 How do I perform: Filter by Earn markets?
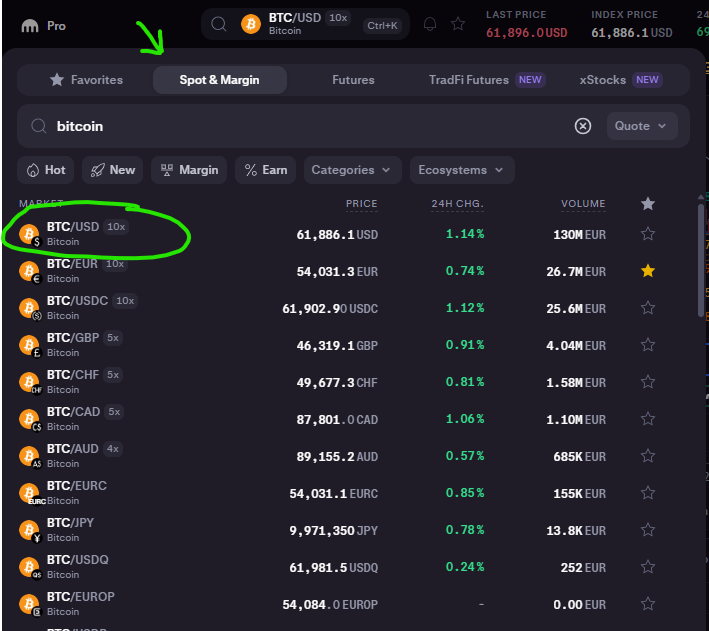[265, 170]
